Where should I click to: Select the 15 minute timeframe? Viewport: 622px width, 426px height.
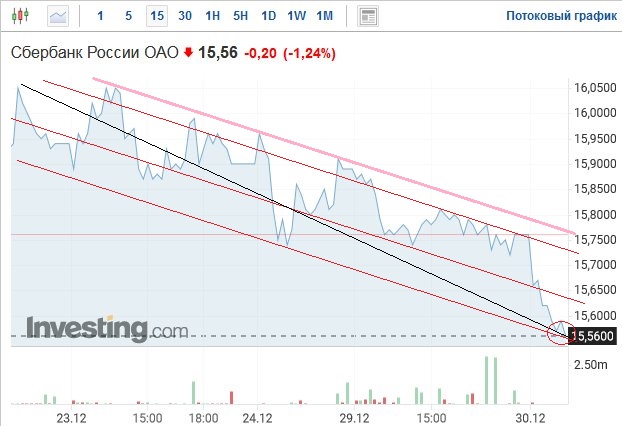(157, 16)
